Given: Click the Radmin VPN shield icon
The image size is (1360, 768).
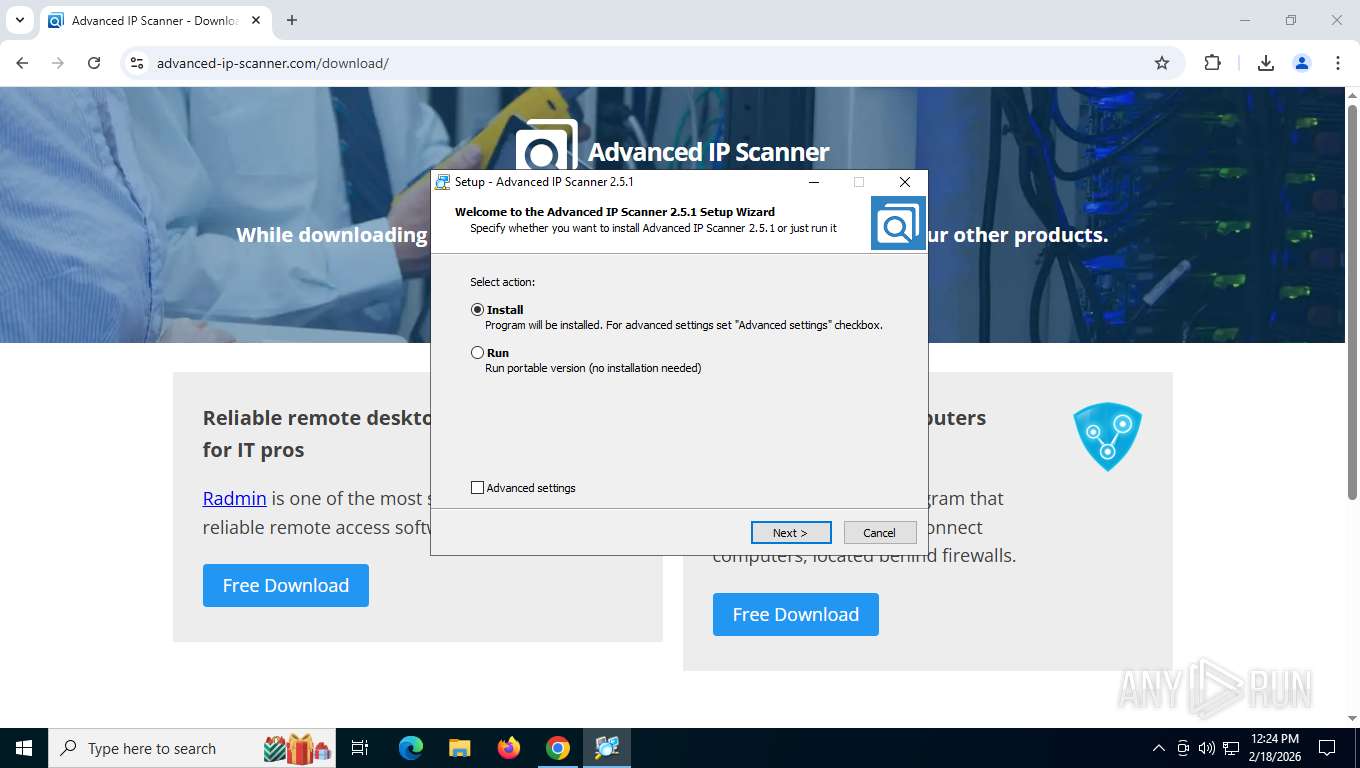Looking at the screenshot, I should [x=1107, y=437].
